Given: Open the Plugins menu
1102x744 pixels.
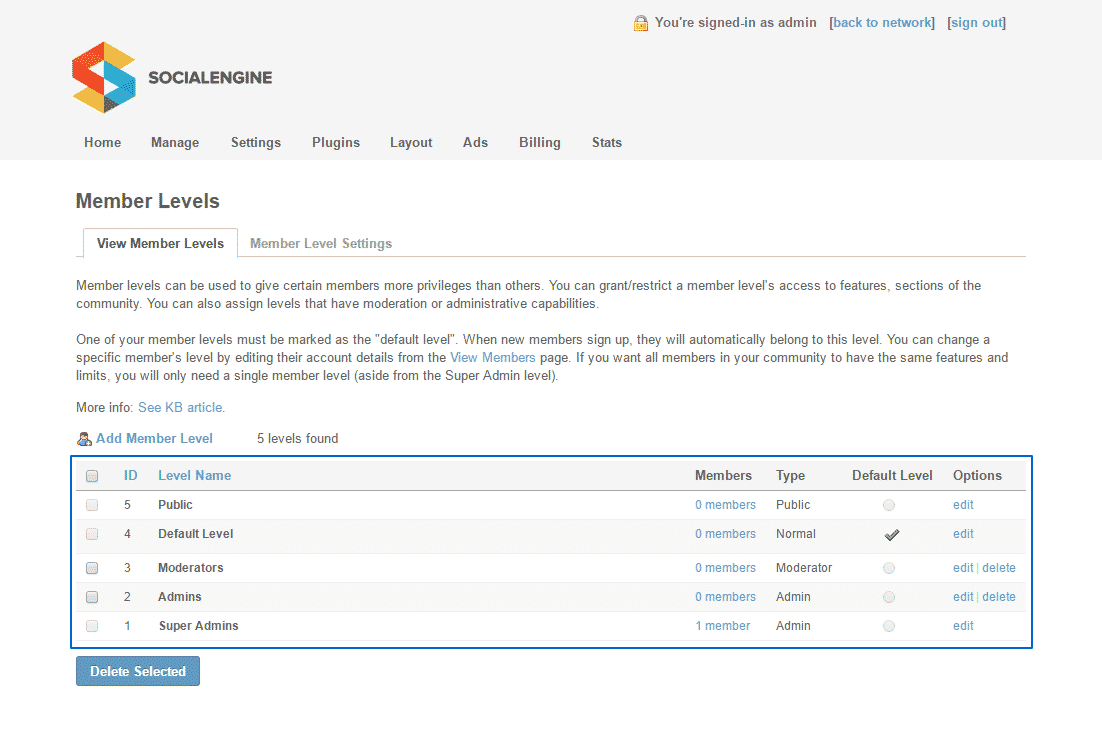Looking at the screenshot, I should (x=336, y=142).
